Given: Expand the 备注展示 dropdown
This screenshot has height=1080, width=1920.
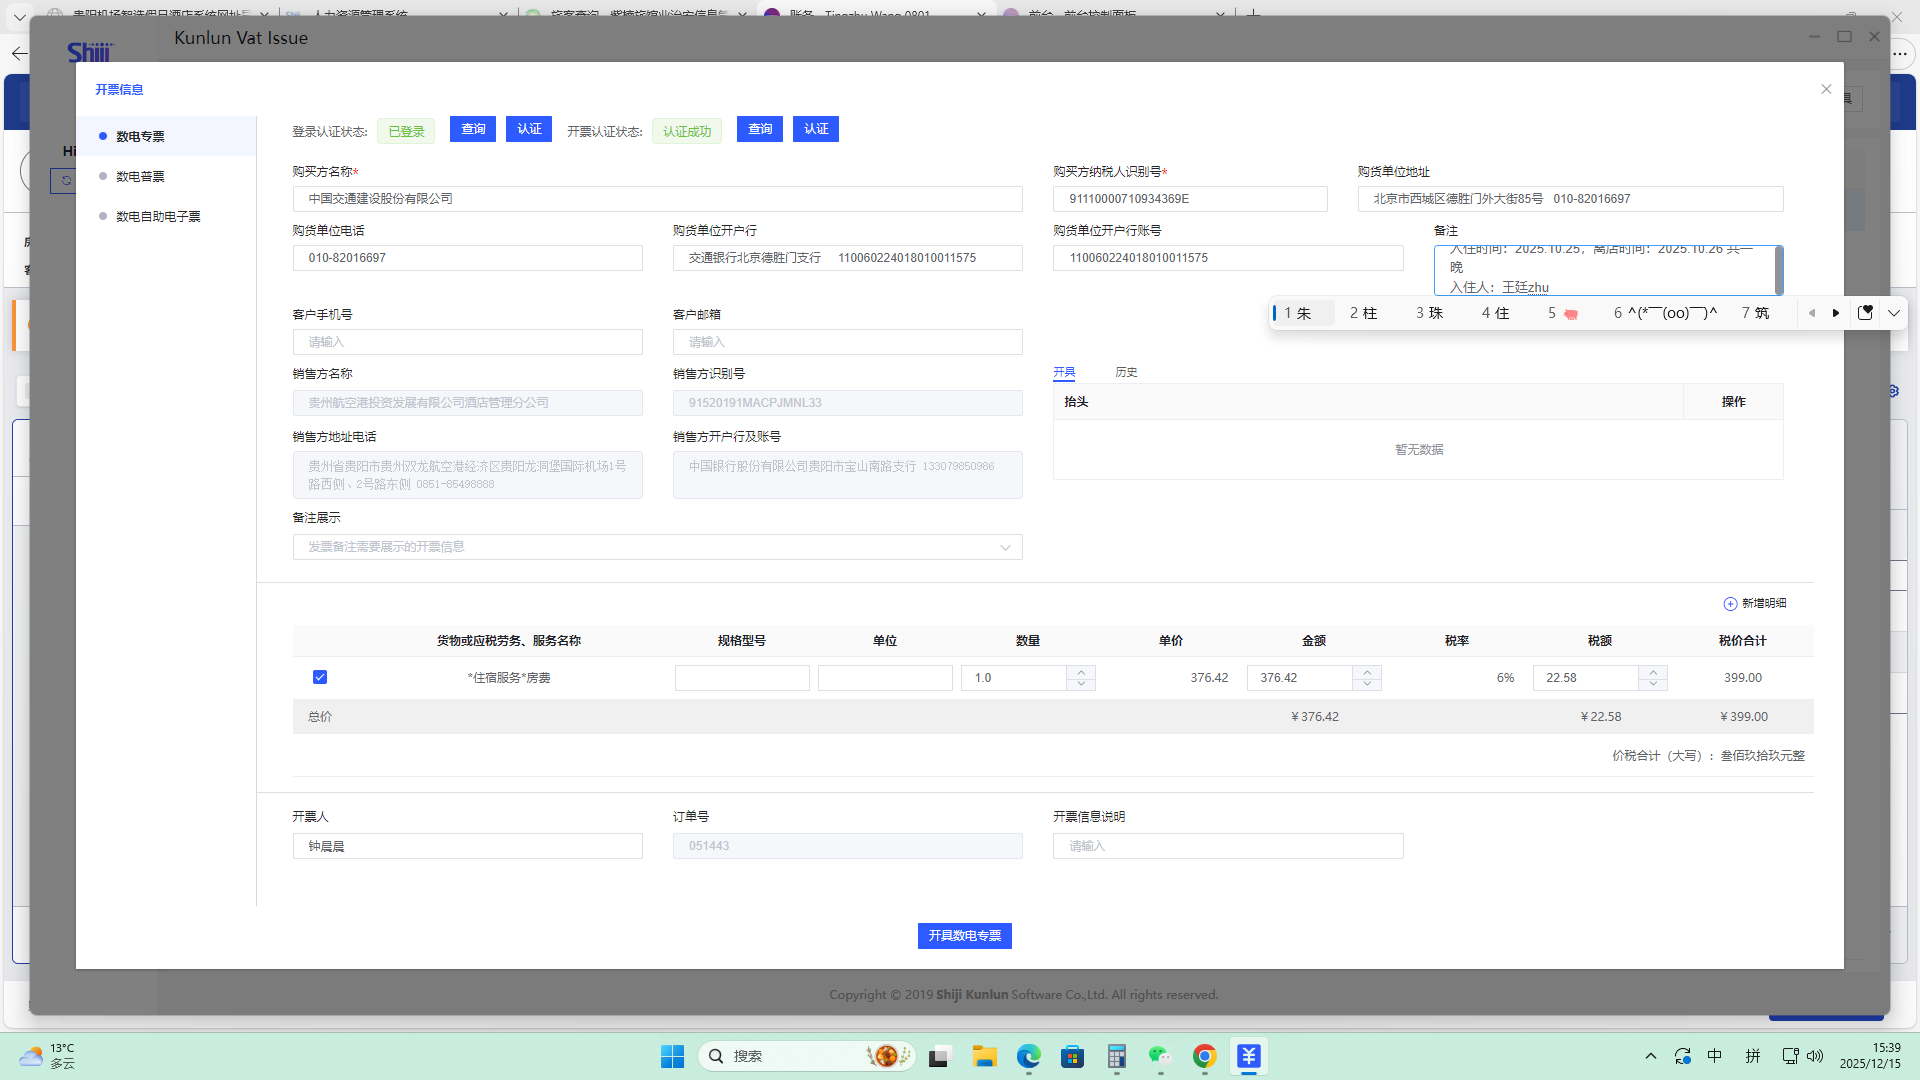Looking at the screenshot, I should tap(1005, 547).
